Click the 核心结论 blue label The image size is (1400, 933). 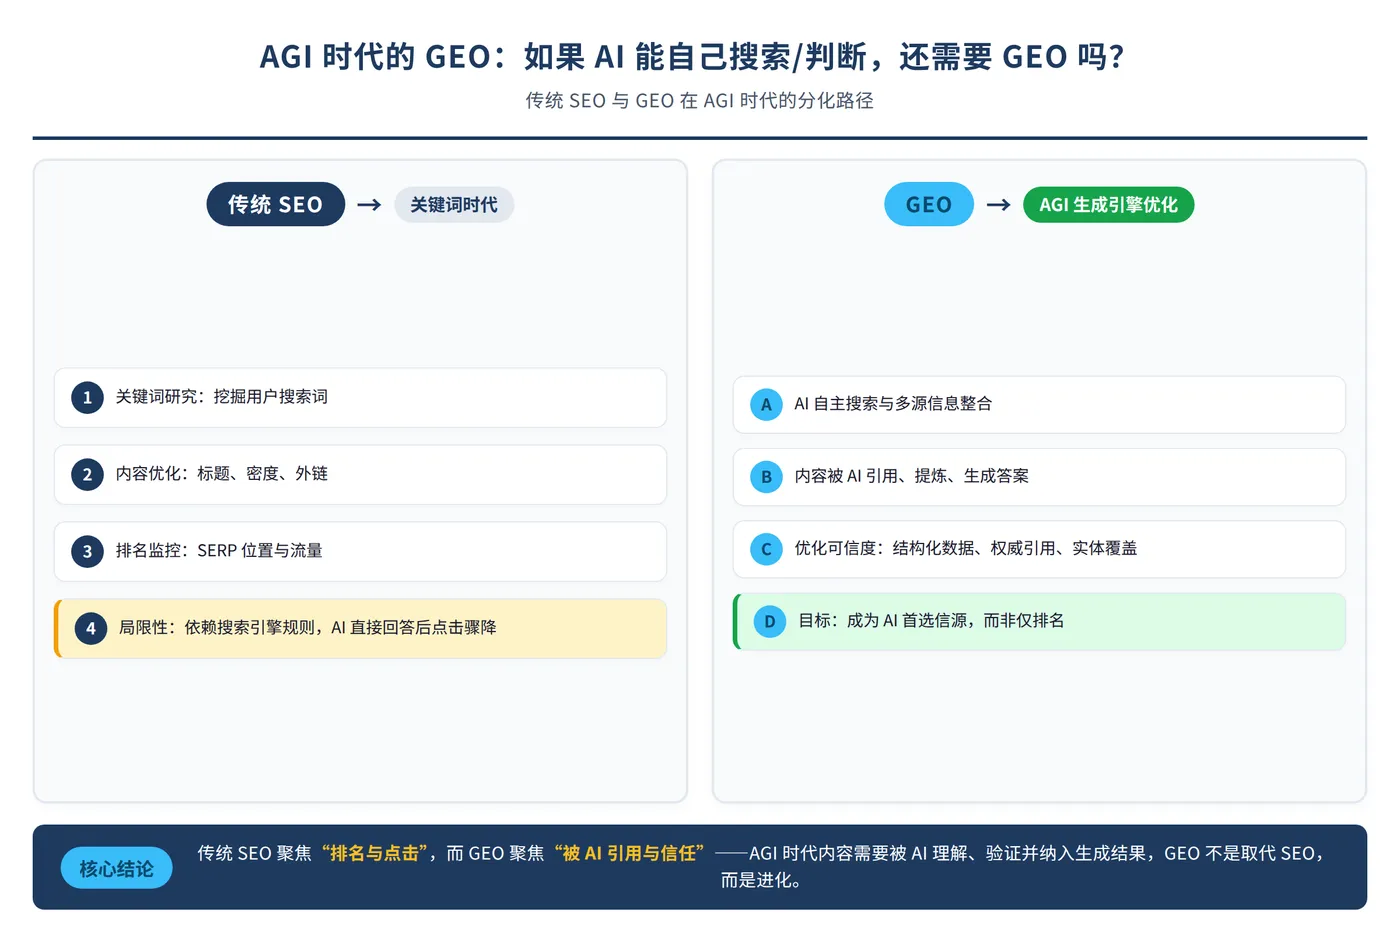point(117,868)
